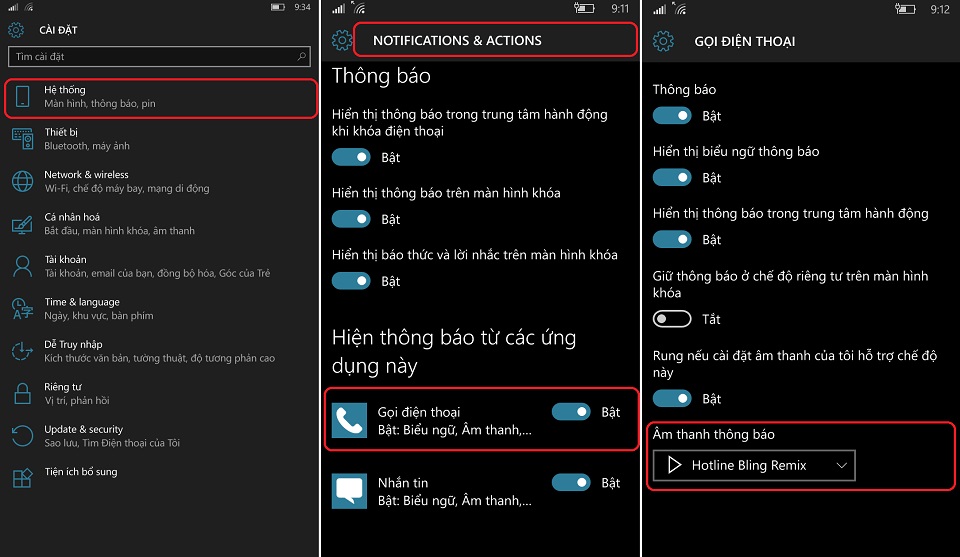This screenshot has height=557, width=960.
Task: Enable keep notifications private on lock screen
Action: (x=672, y=319)
